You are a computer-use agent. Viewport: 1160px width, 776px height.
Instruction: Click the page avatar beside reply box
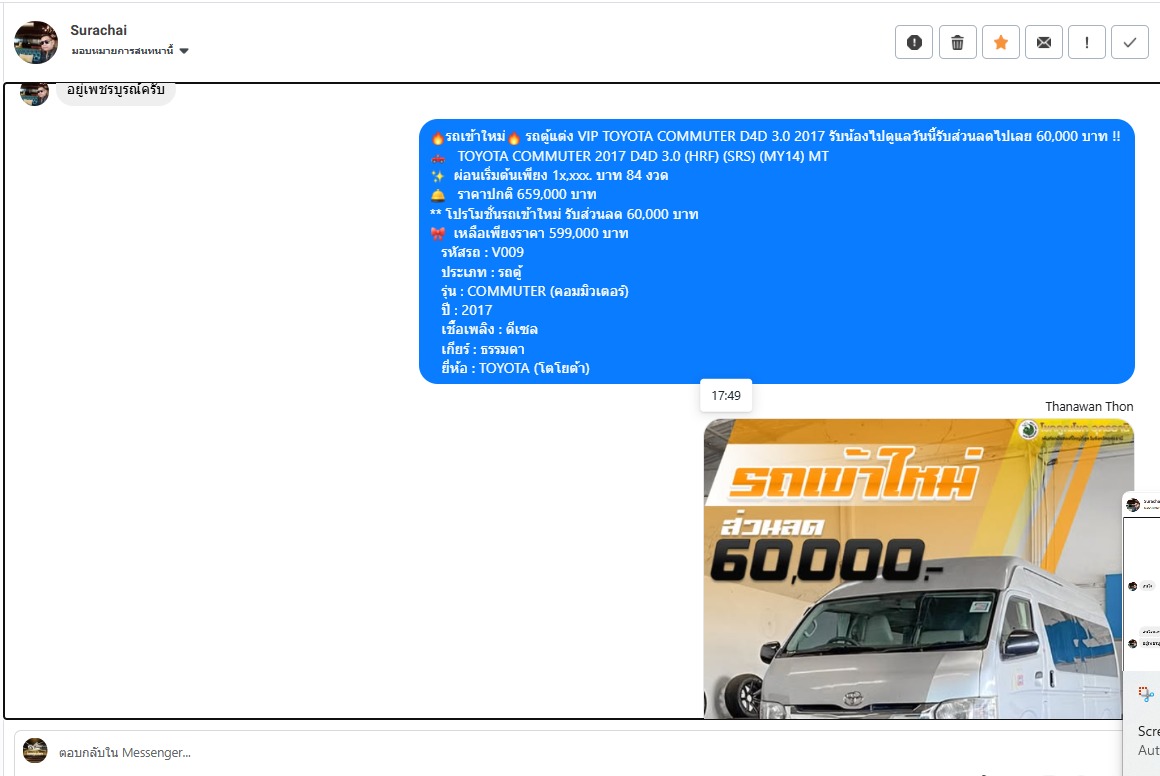coord(35,750)
